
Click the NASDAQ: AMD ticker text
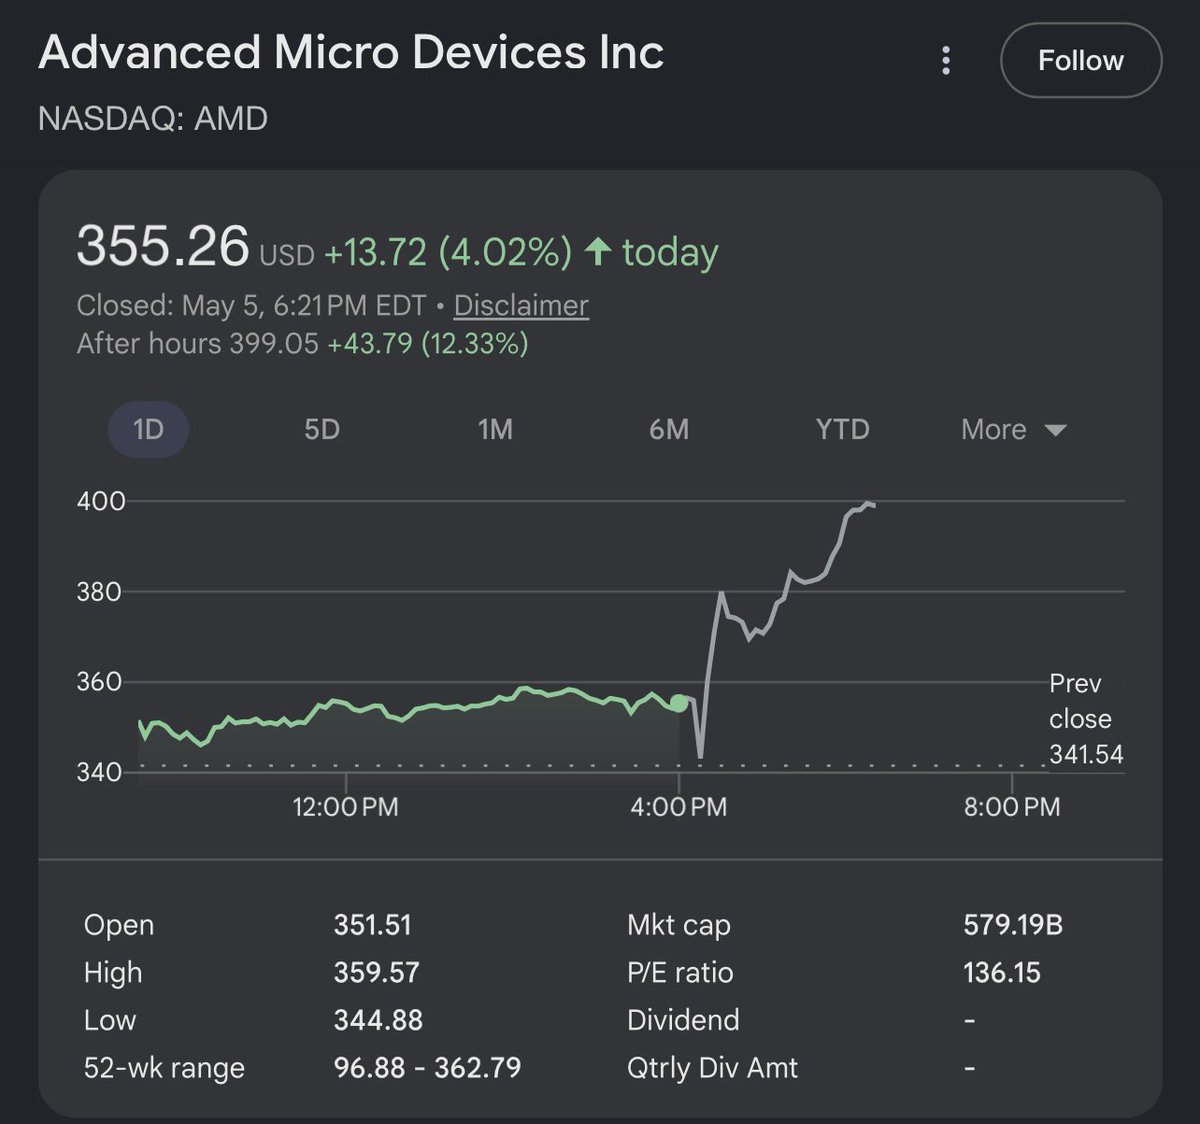tap(153, 118)
